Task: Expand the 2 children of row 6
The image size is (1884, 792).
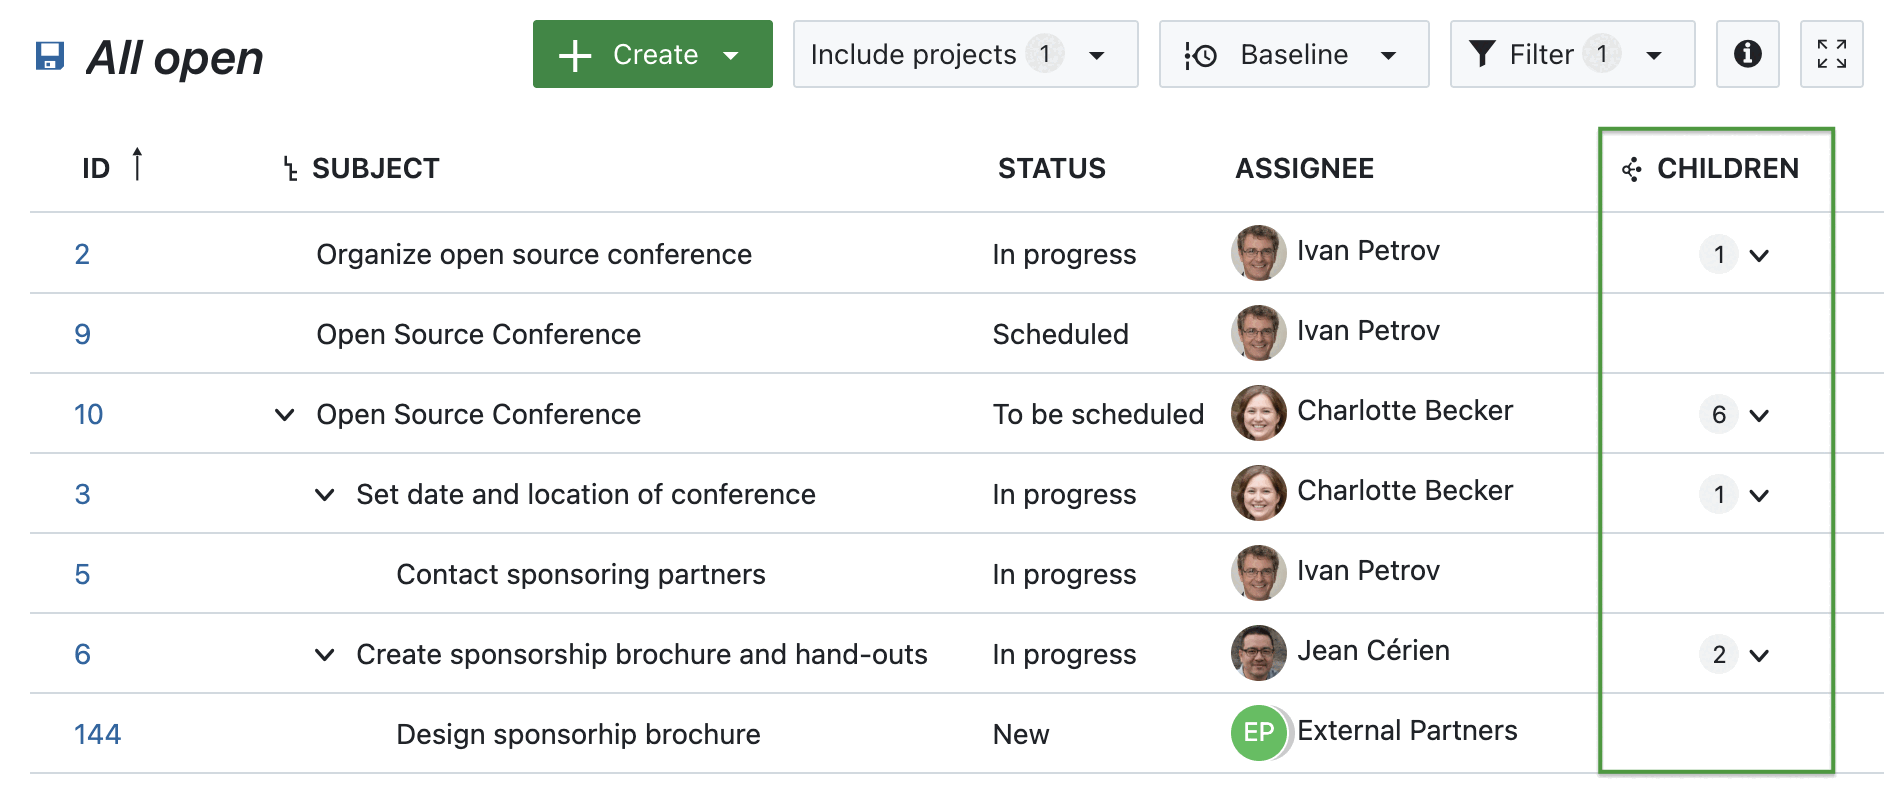Action: click(1736, 654)
